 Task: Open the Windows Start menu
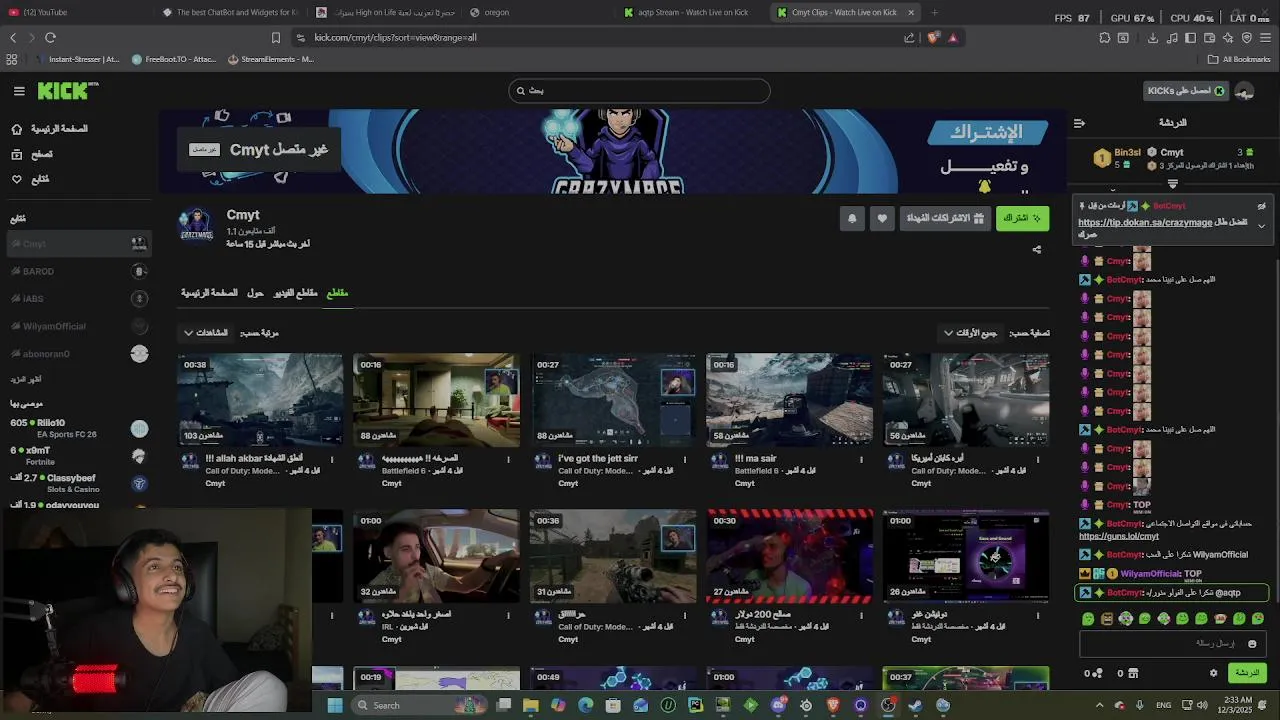click(x=335, y=705)
